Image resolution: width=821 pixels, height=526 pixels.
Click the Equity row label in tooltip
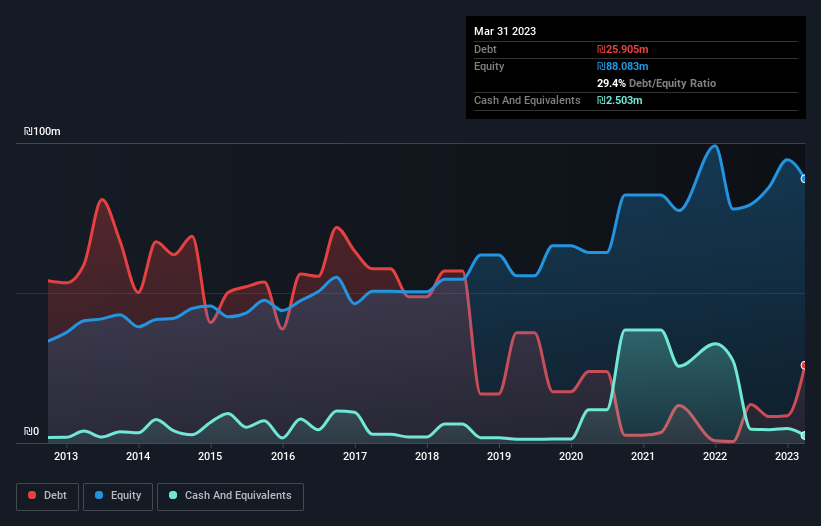pos(489,66)
